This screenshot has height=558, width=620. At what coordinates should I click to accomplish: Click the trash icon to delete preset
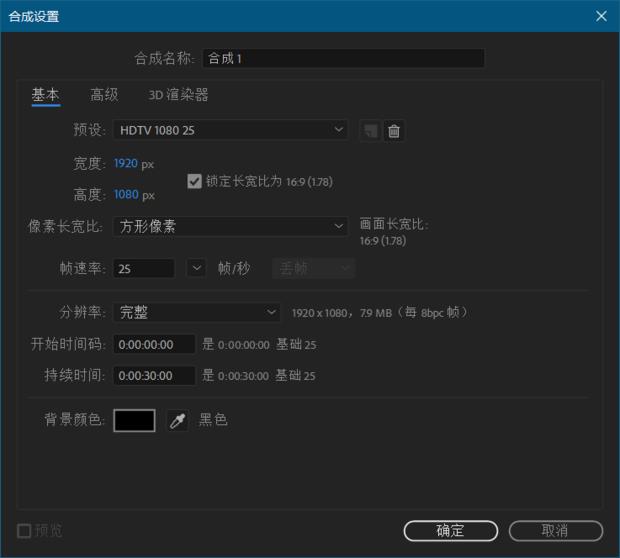coord(393,131)
